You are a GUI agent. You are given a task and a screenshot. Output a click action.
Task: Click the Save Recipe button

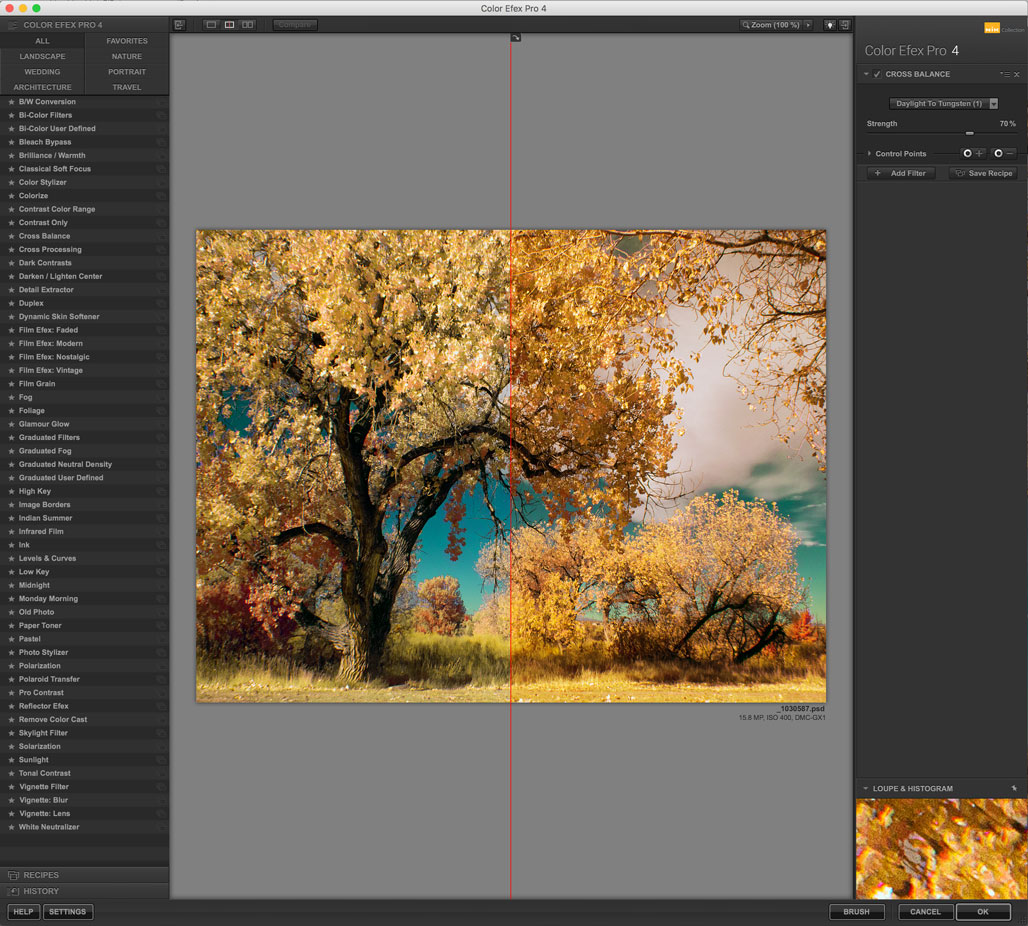click(x=983, y=173)
